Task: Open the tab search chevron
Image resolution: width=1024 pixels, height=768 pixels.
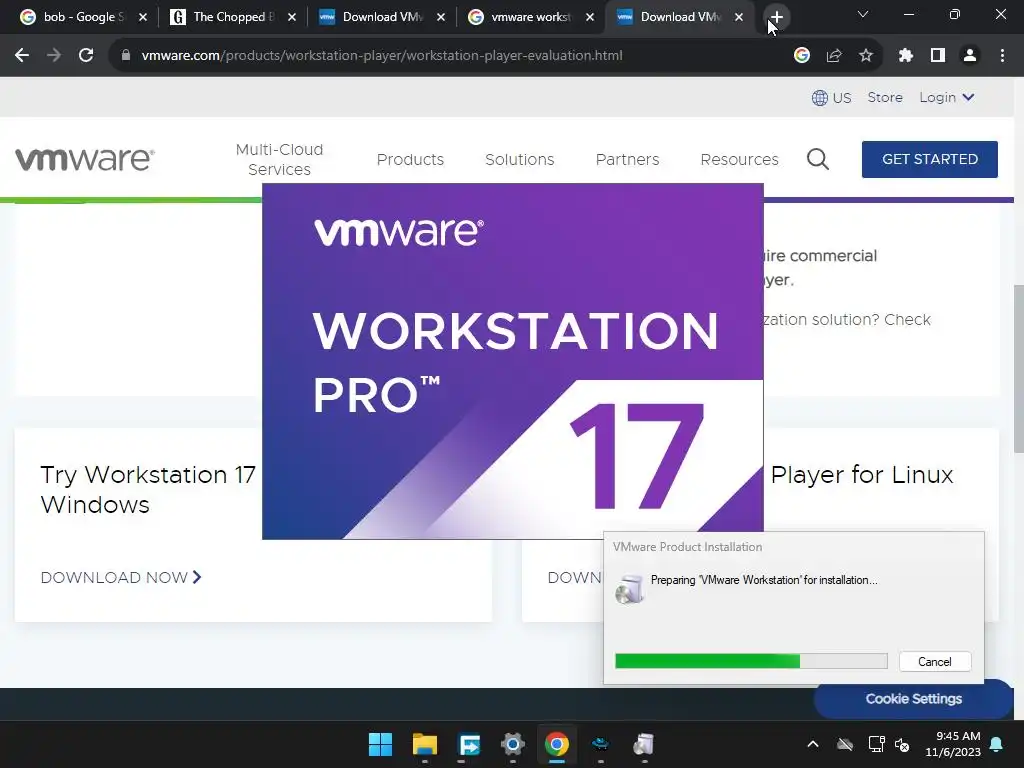Action: (x=863, y=14)
